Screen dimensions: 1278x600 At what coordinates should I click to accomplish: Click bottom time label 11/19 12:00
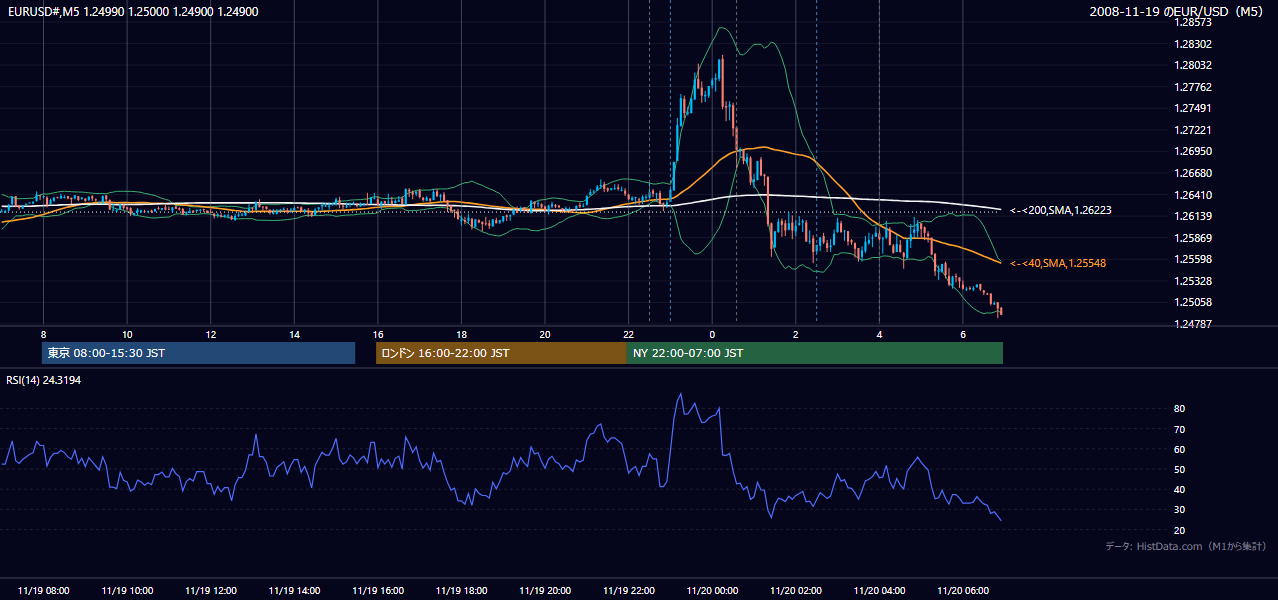tap(210, 591)
